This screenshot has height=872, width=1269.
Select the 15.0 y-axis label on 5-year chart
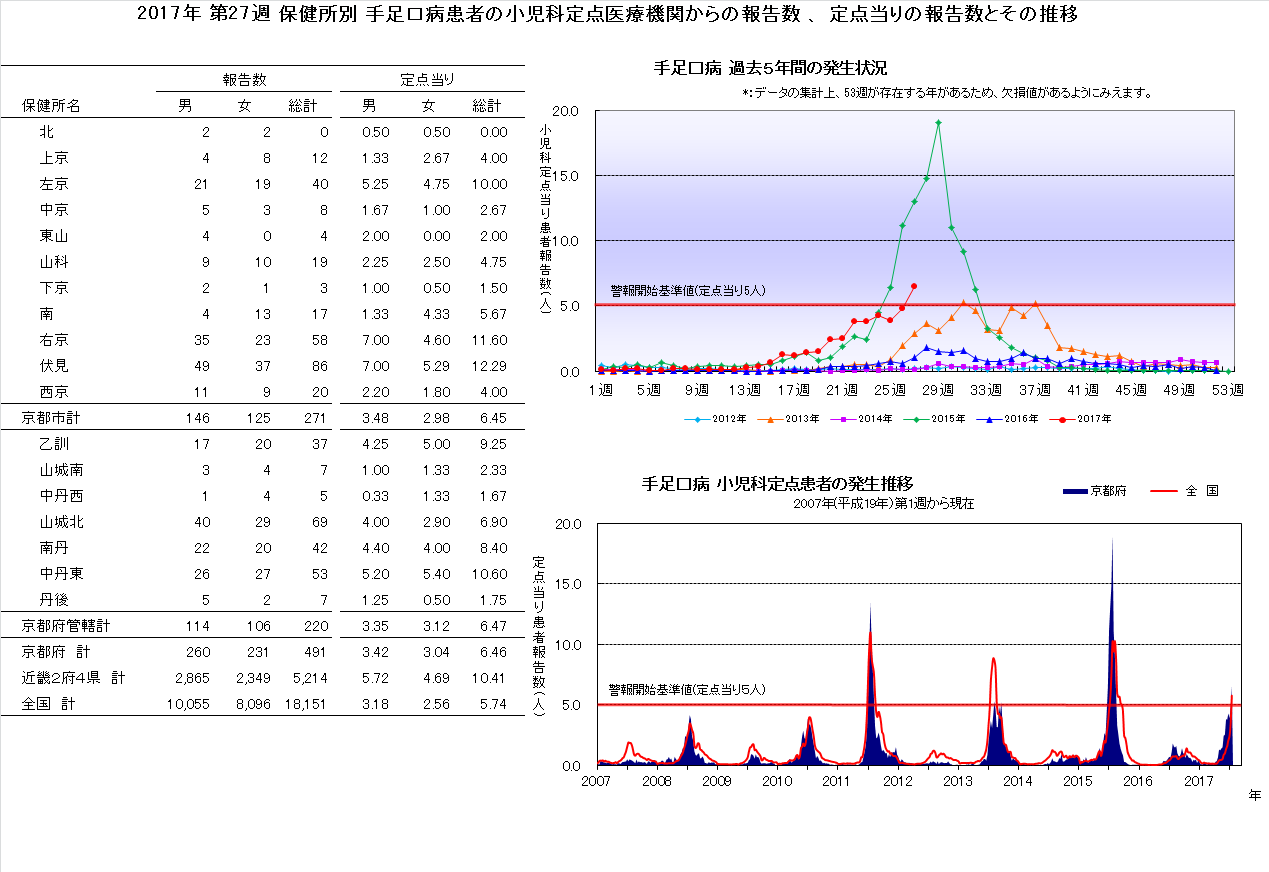click(x=566, y=176)
